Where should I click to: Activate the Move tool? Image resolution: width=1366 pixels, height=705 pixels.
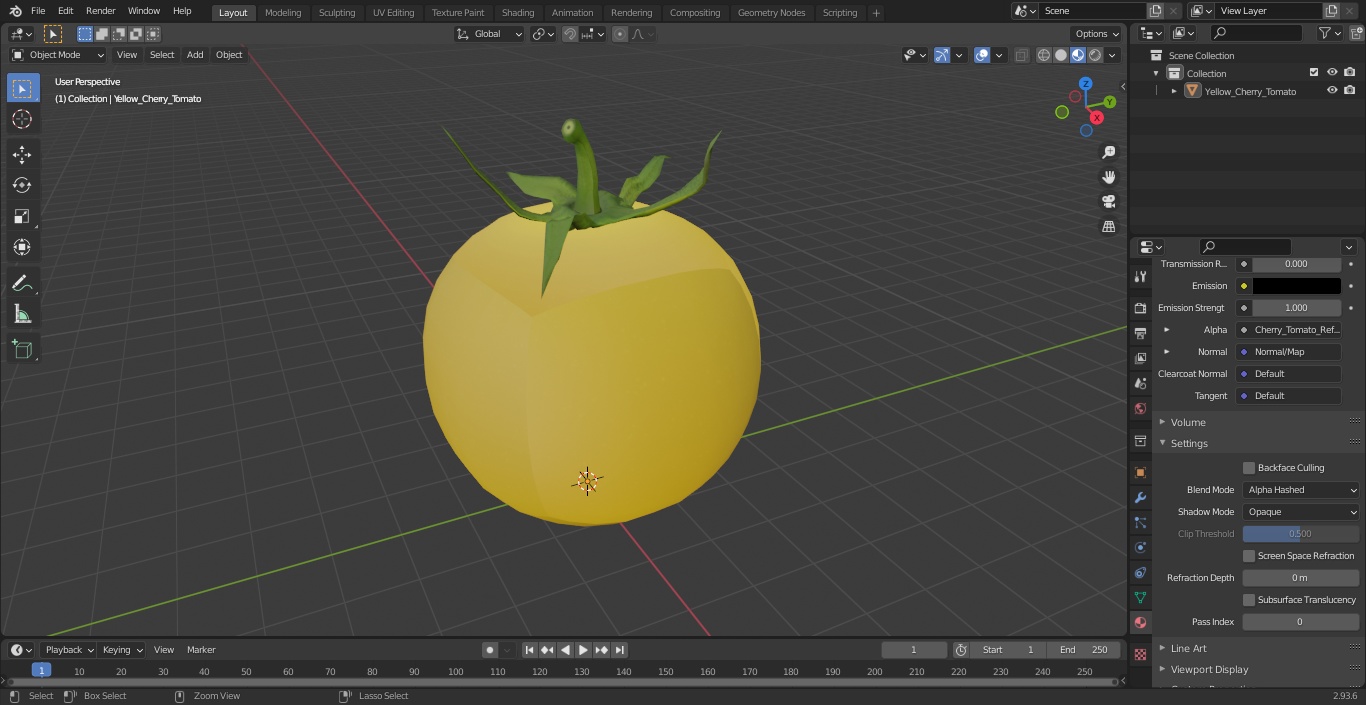(22, 154)
